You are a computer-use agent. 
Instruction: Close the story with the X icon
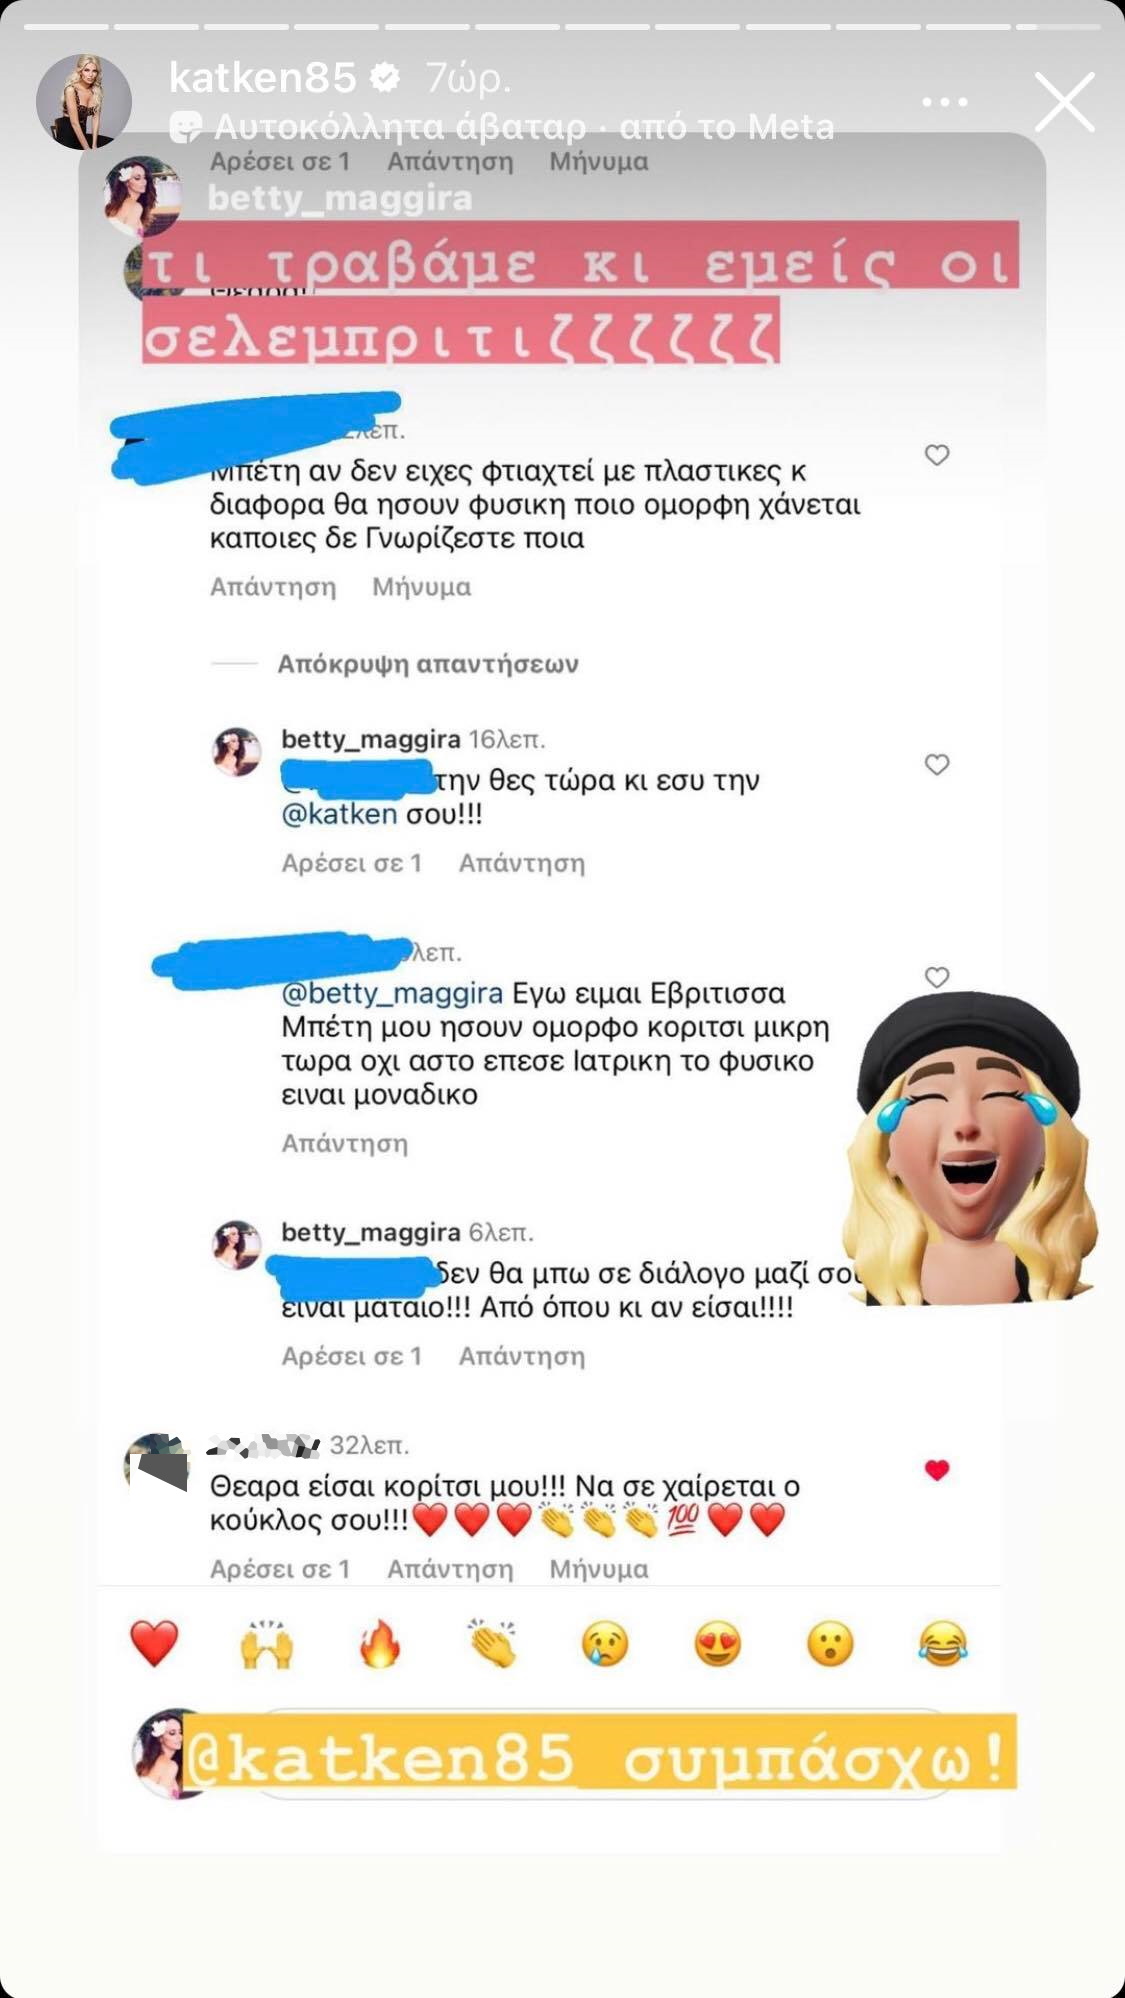tap(1064, 101)
